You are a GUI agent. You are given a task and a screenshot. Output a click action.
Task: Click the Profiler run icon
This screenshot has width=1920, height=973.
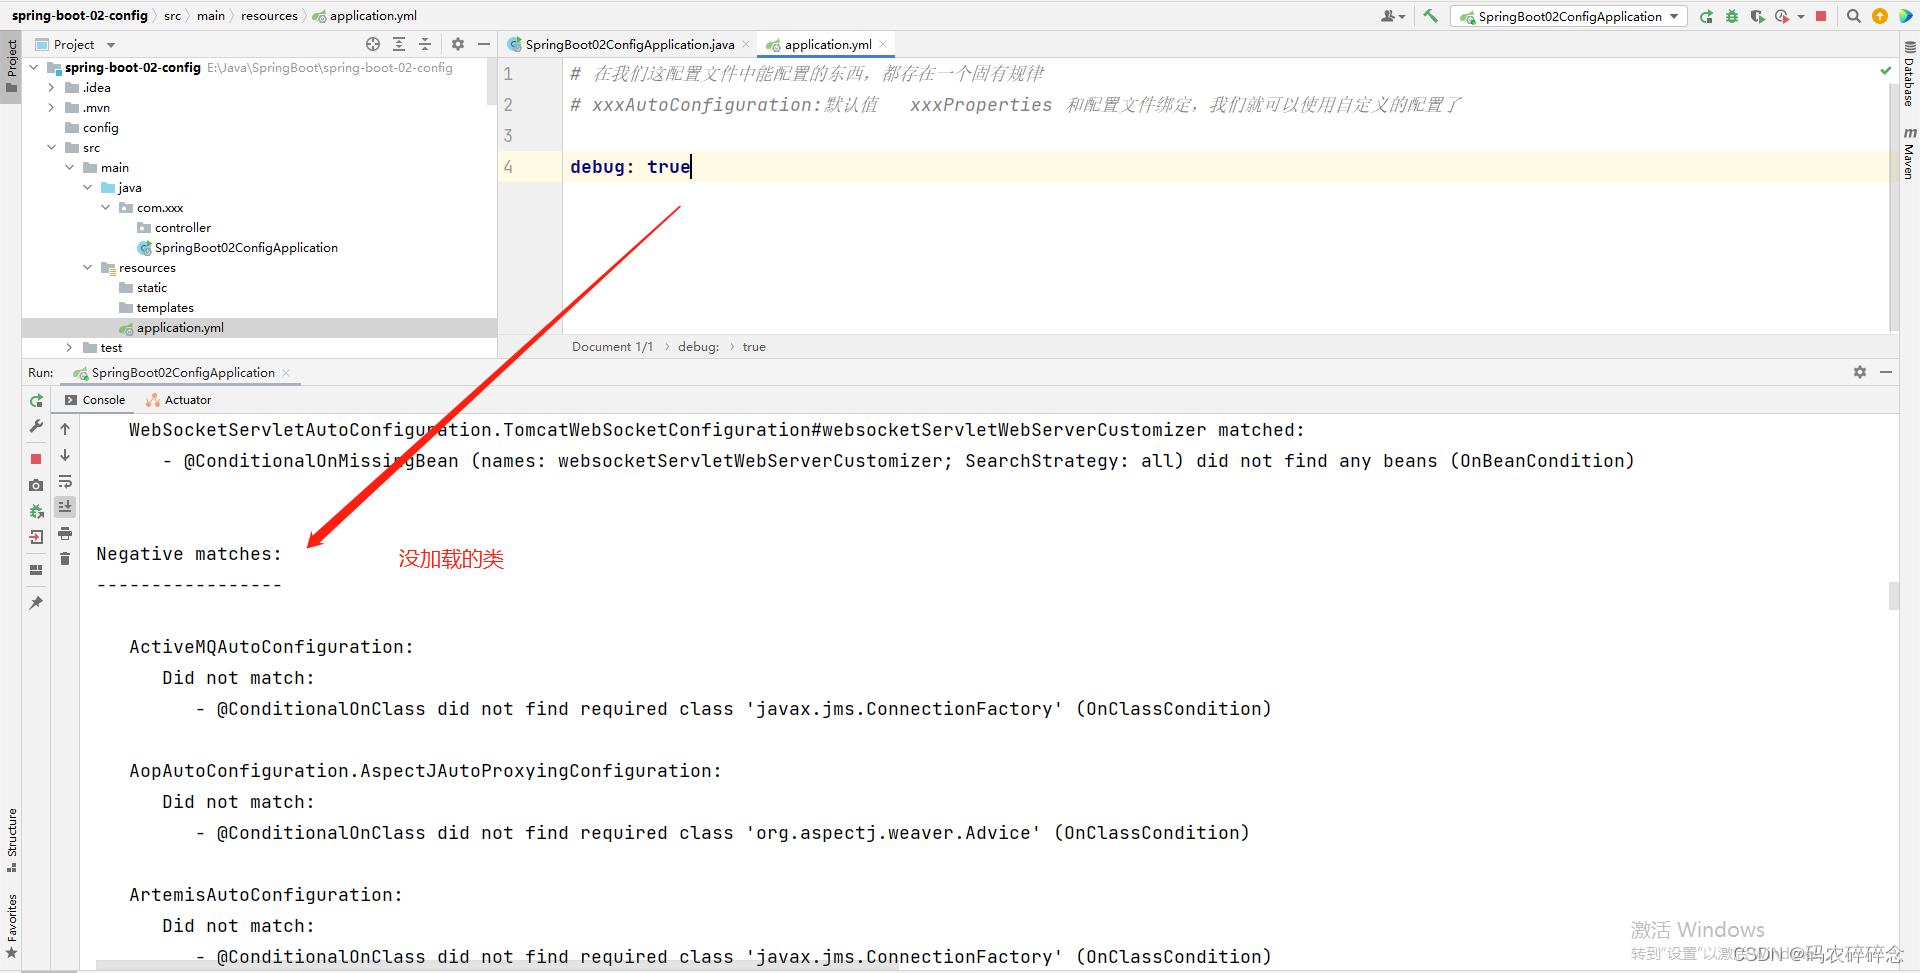click(1782, 16)
